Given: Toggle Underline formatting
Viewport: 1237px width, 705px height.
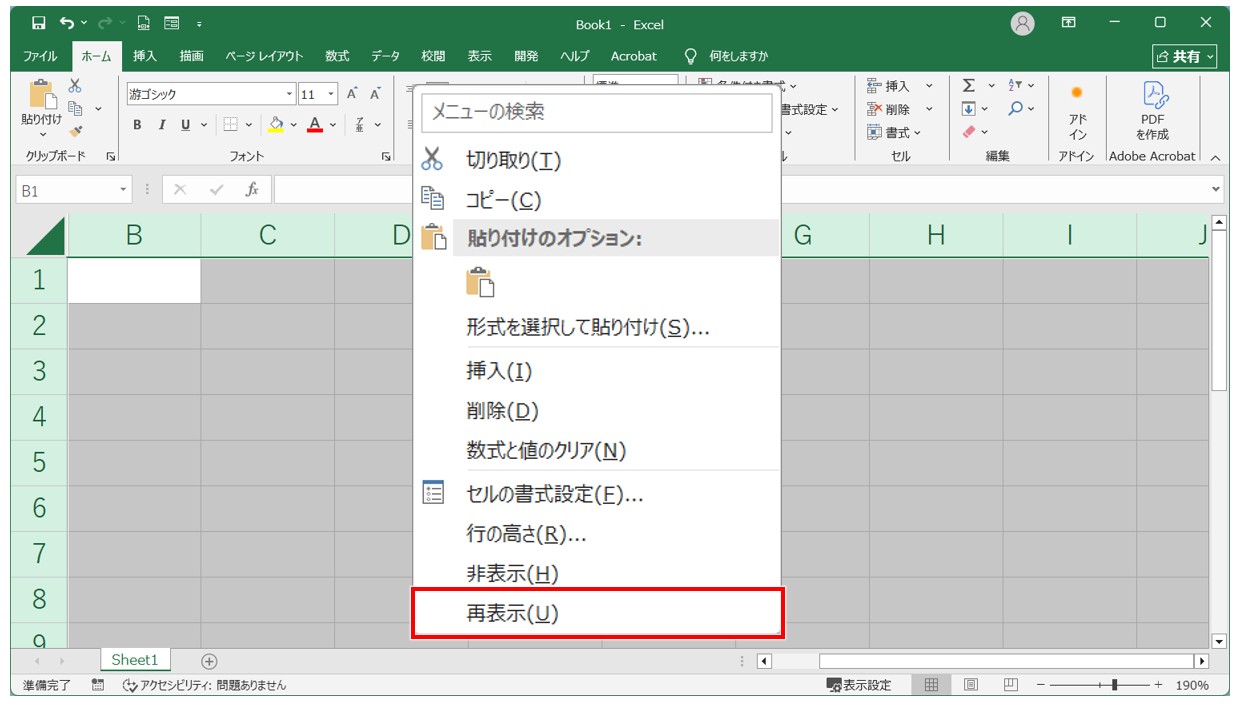Looking at the screenshot, I should [185, 125].
